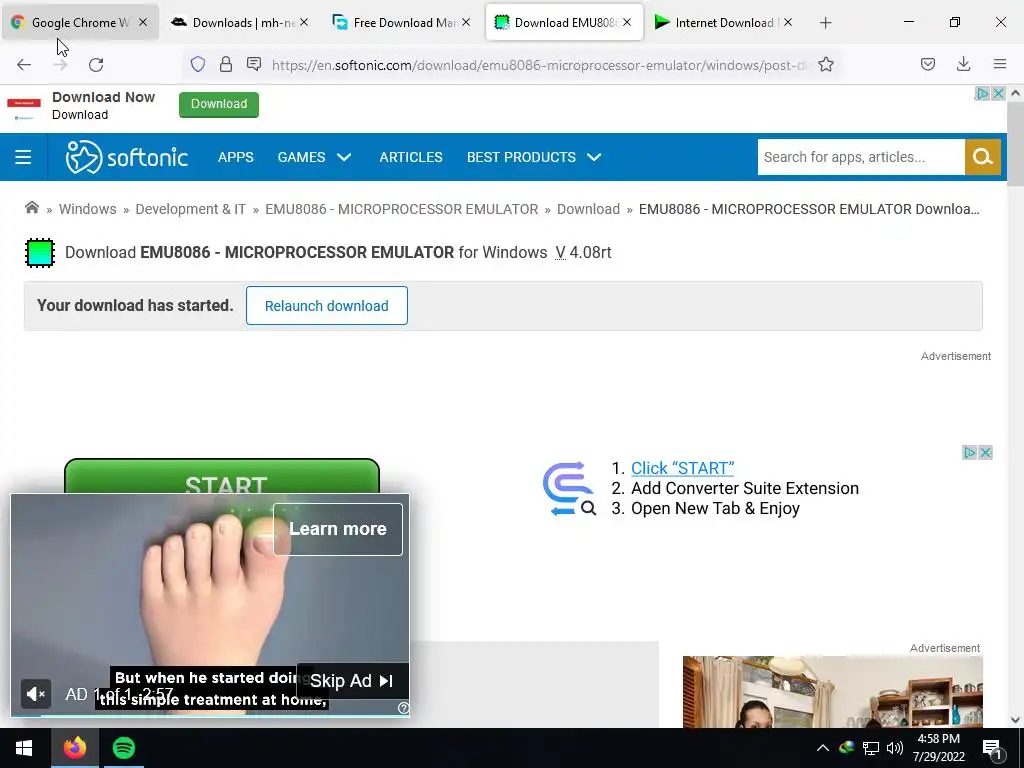The width and height of the screenshot is (1024, 768).
Task: Open Windows Start menu
Action: tap(24, 748)
